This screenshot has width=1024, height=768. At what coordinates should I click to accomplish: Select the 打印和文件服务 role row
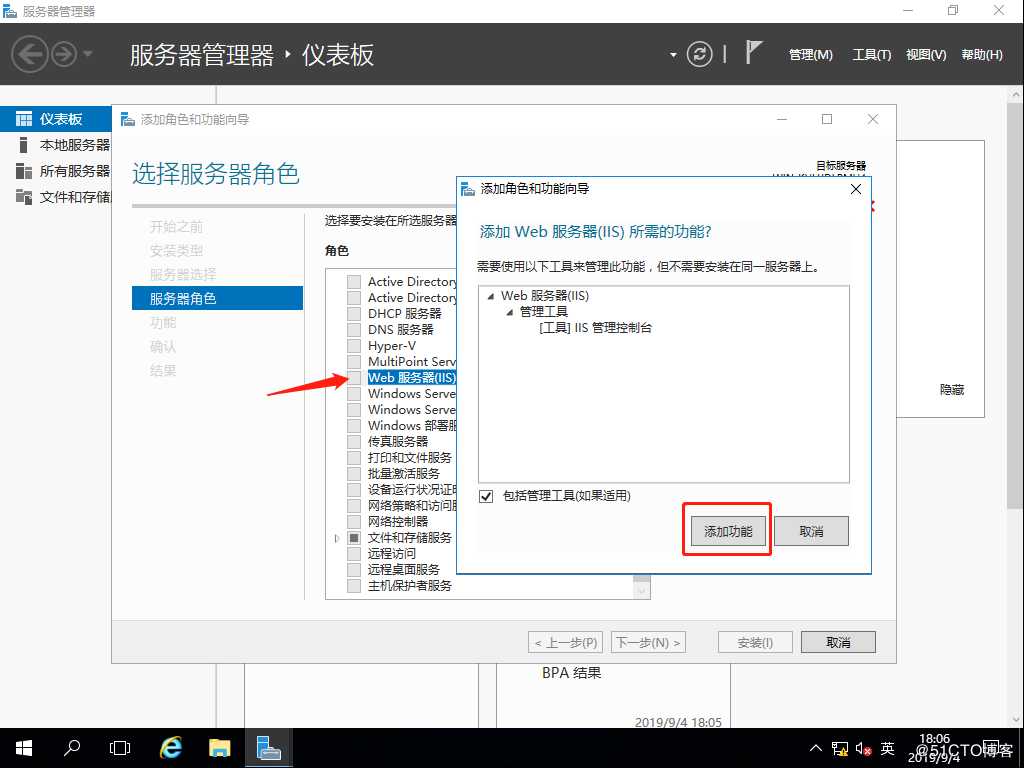click(409, 458)
